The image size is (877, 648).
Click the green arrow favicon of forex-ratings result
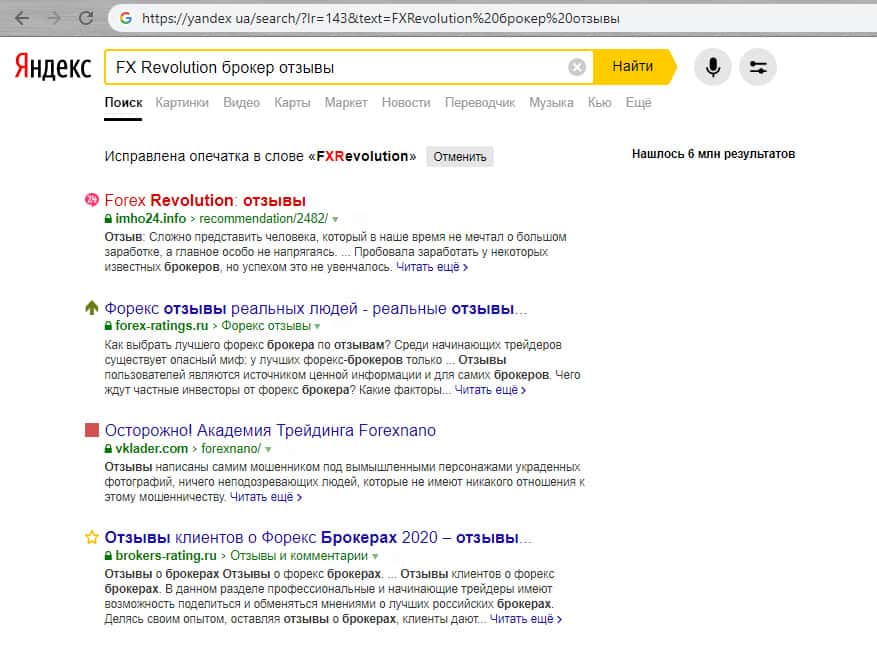(x=92, y=308)
